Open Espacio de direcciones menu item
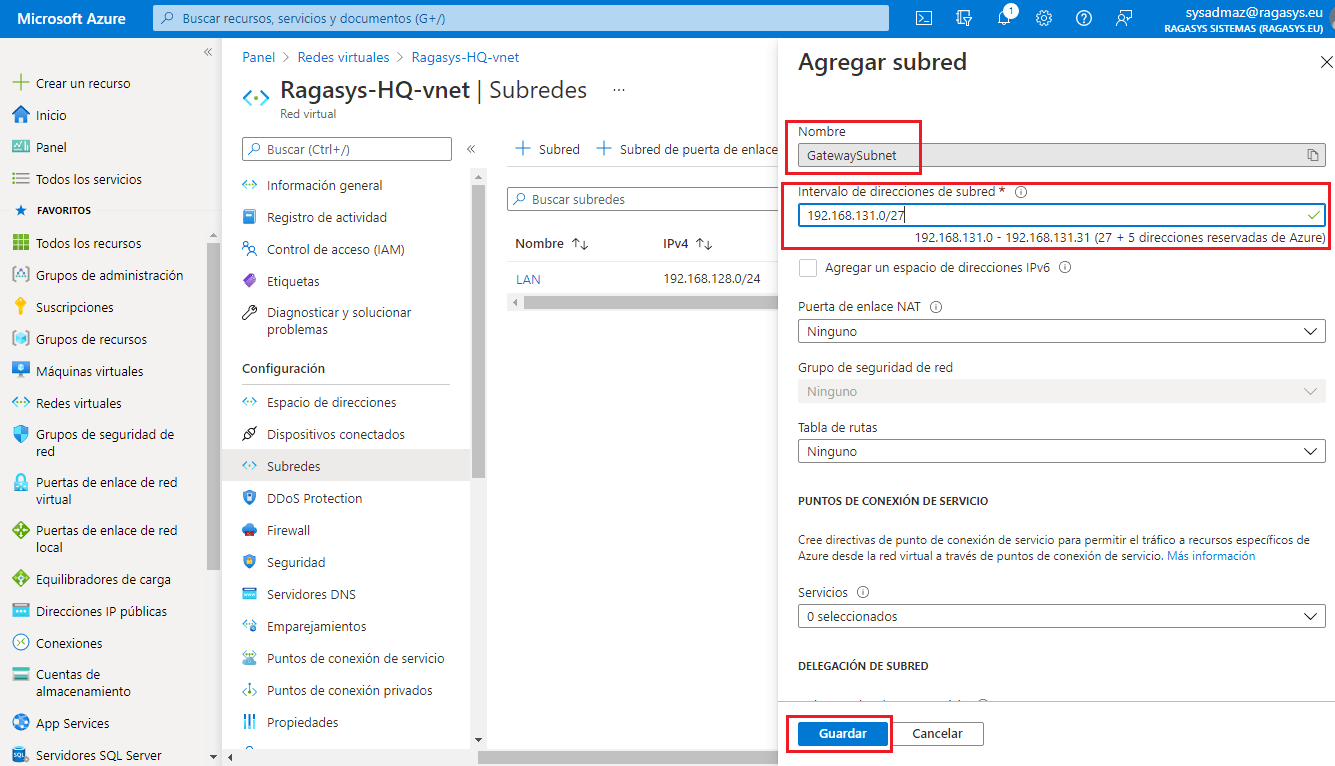 (331, 402)
